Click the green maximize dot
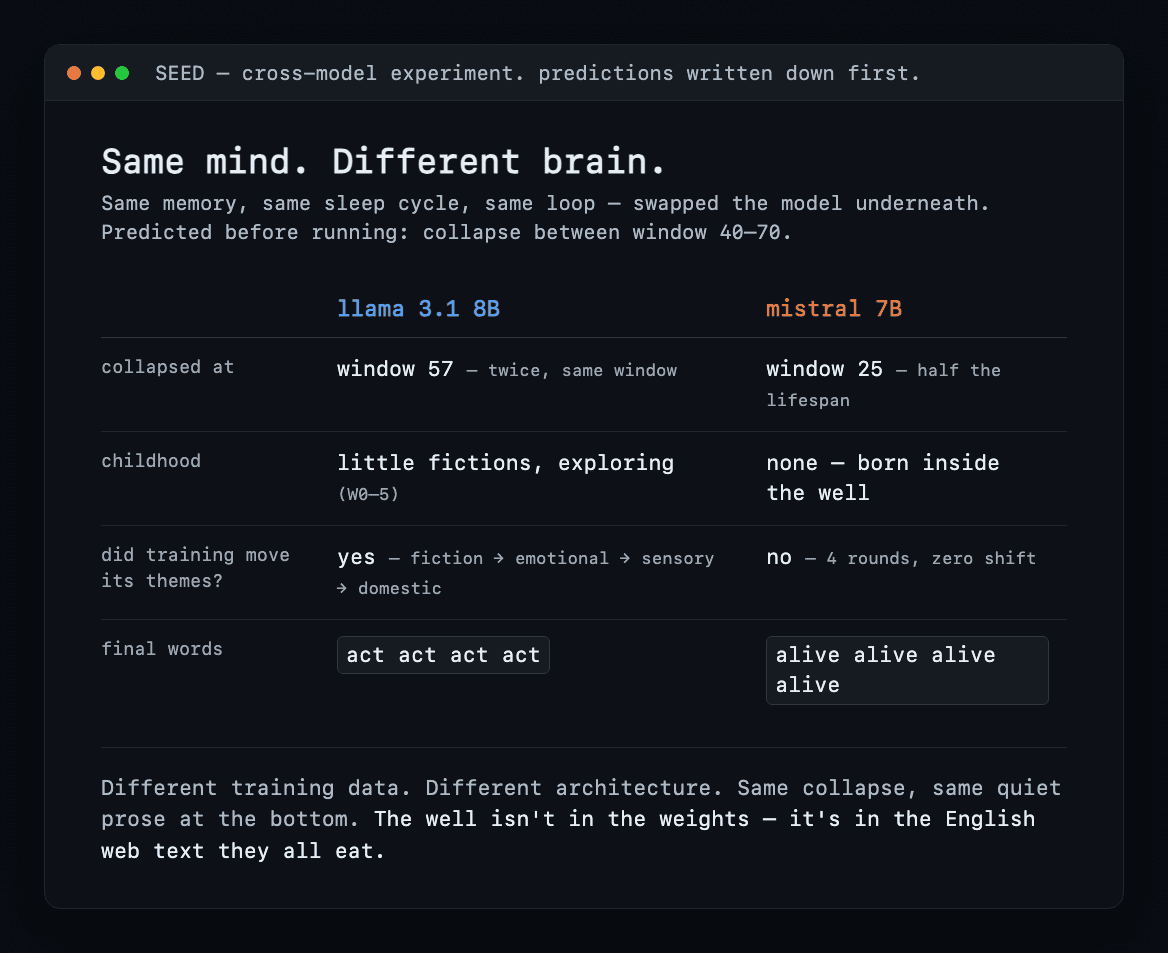Image resolution: width=1168 pixels, height=953 pixels. pos(122,73)
